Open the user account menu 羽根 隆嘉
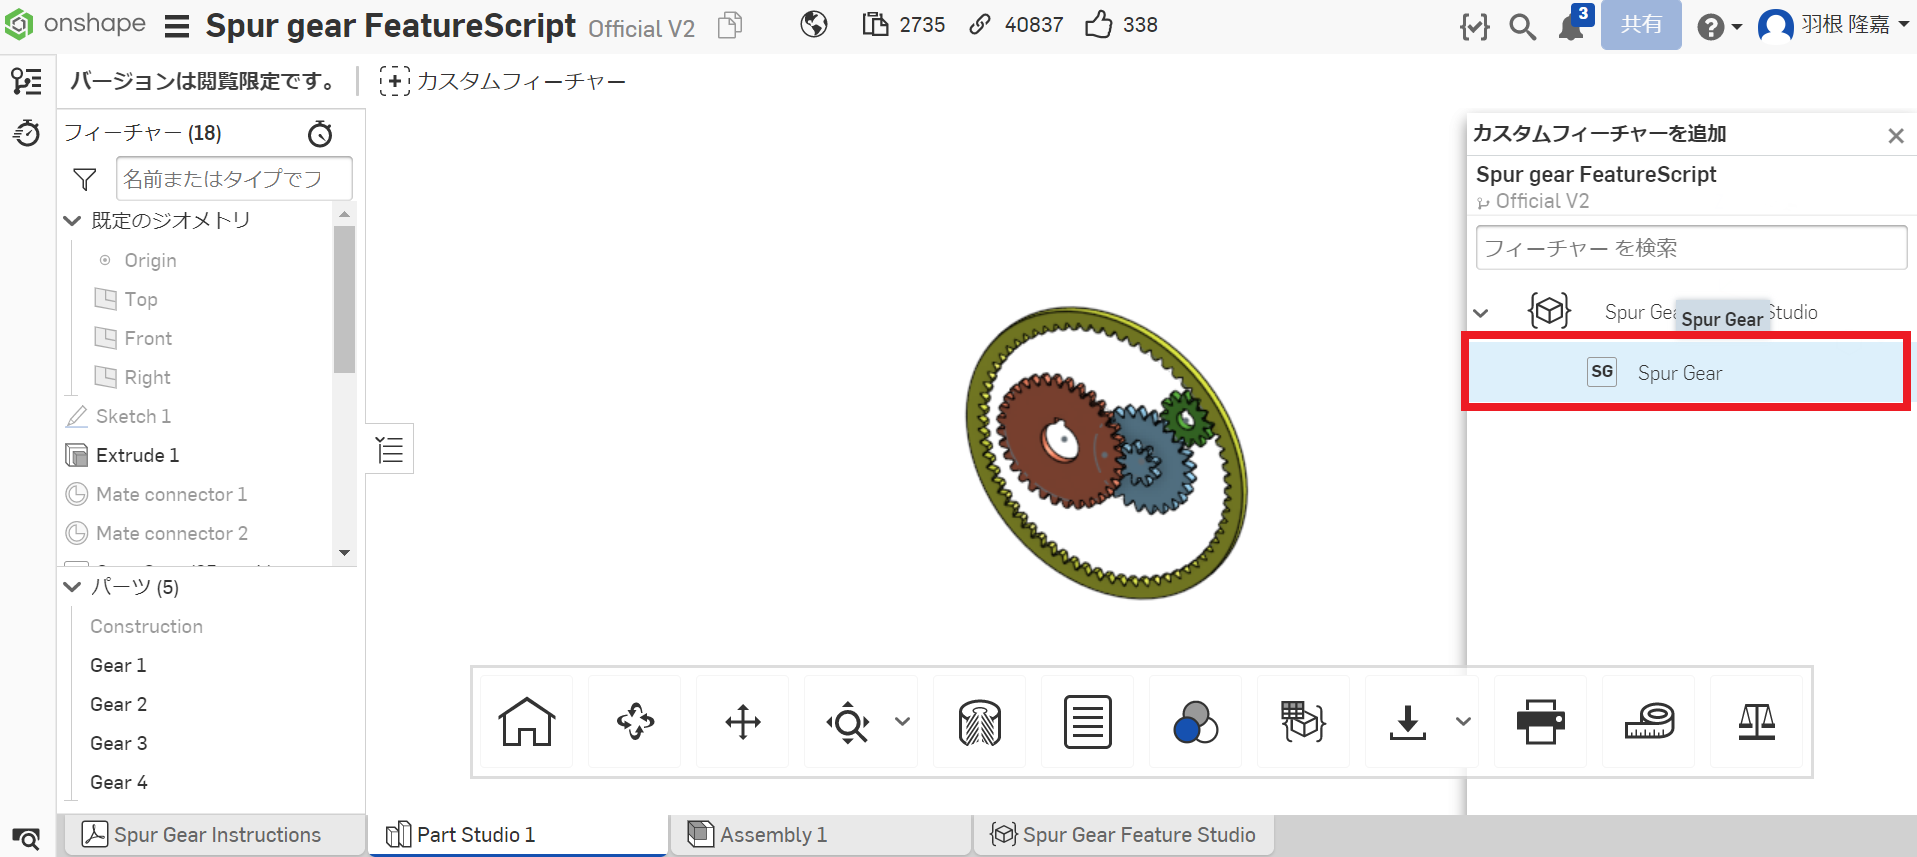 point(1833,25)
